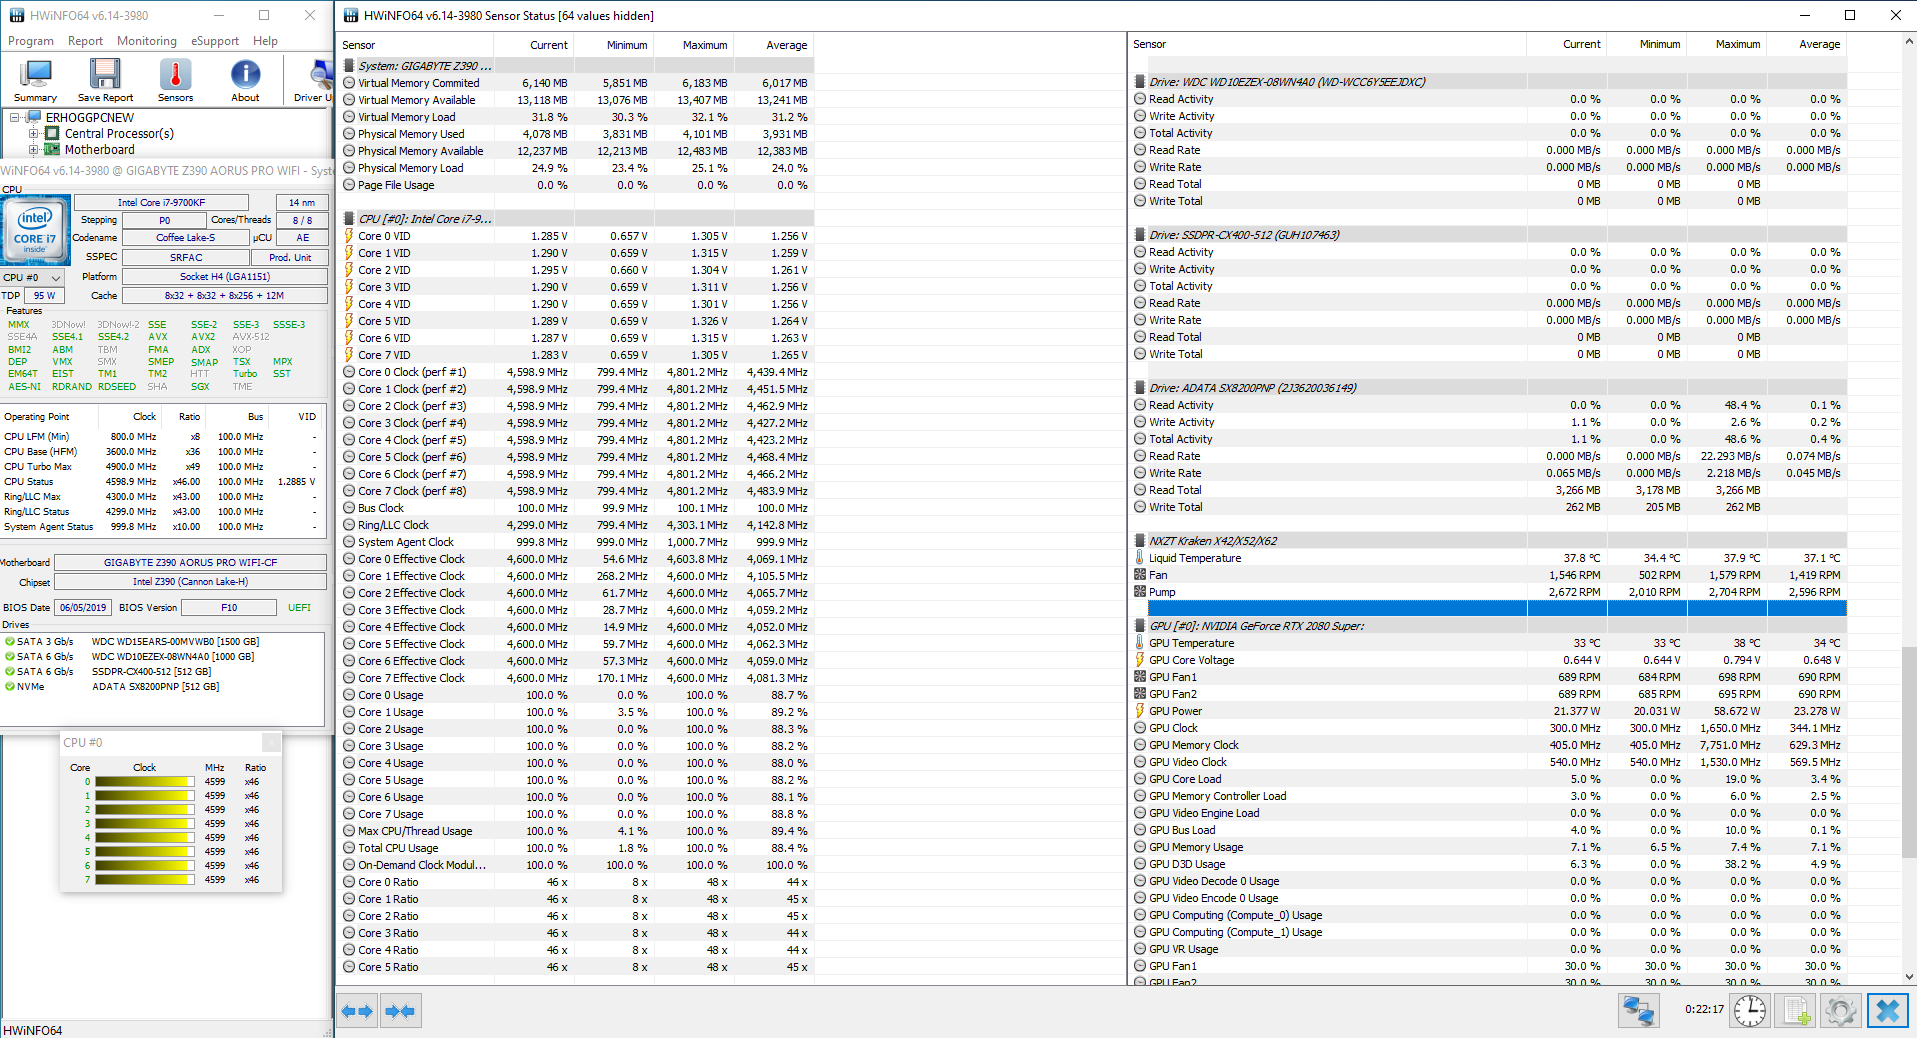Screen dimensions: 1917x1038
Task: Select 'Physical Memory Load' sensor row
Action: (576, 168)
